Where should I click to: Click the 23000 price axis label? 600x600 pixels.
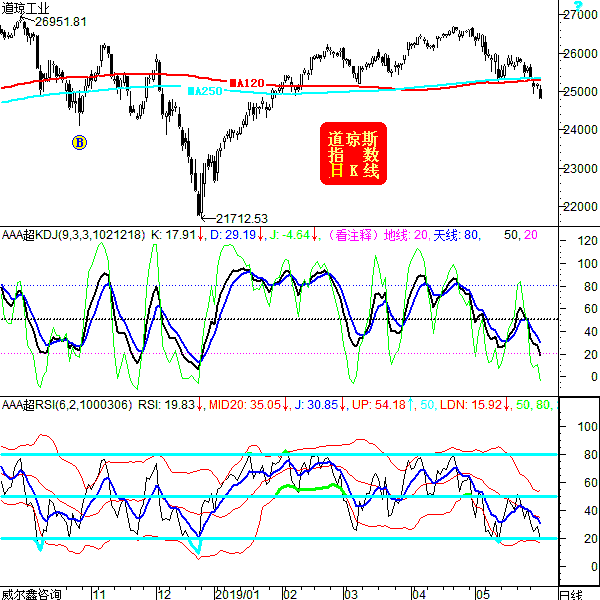(x=581, y=168)
